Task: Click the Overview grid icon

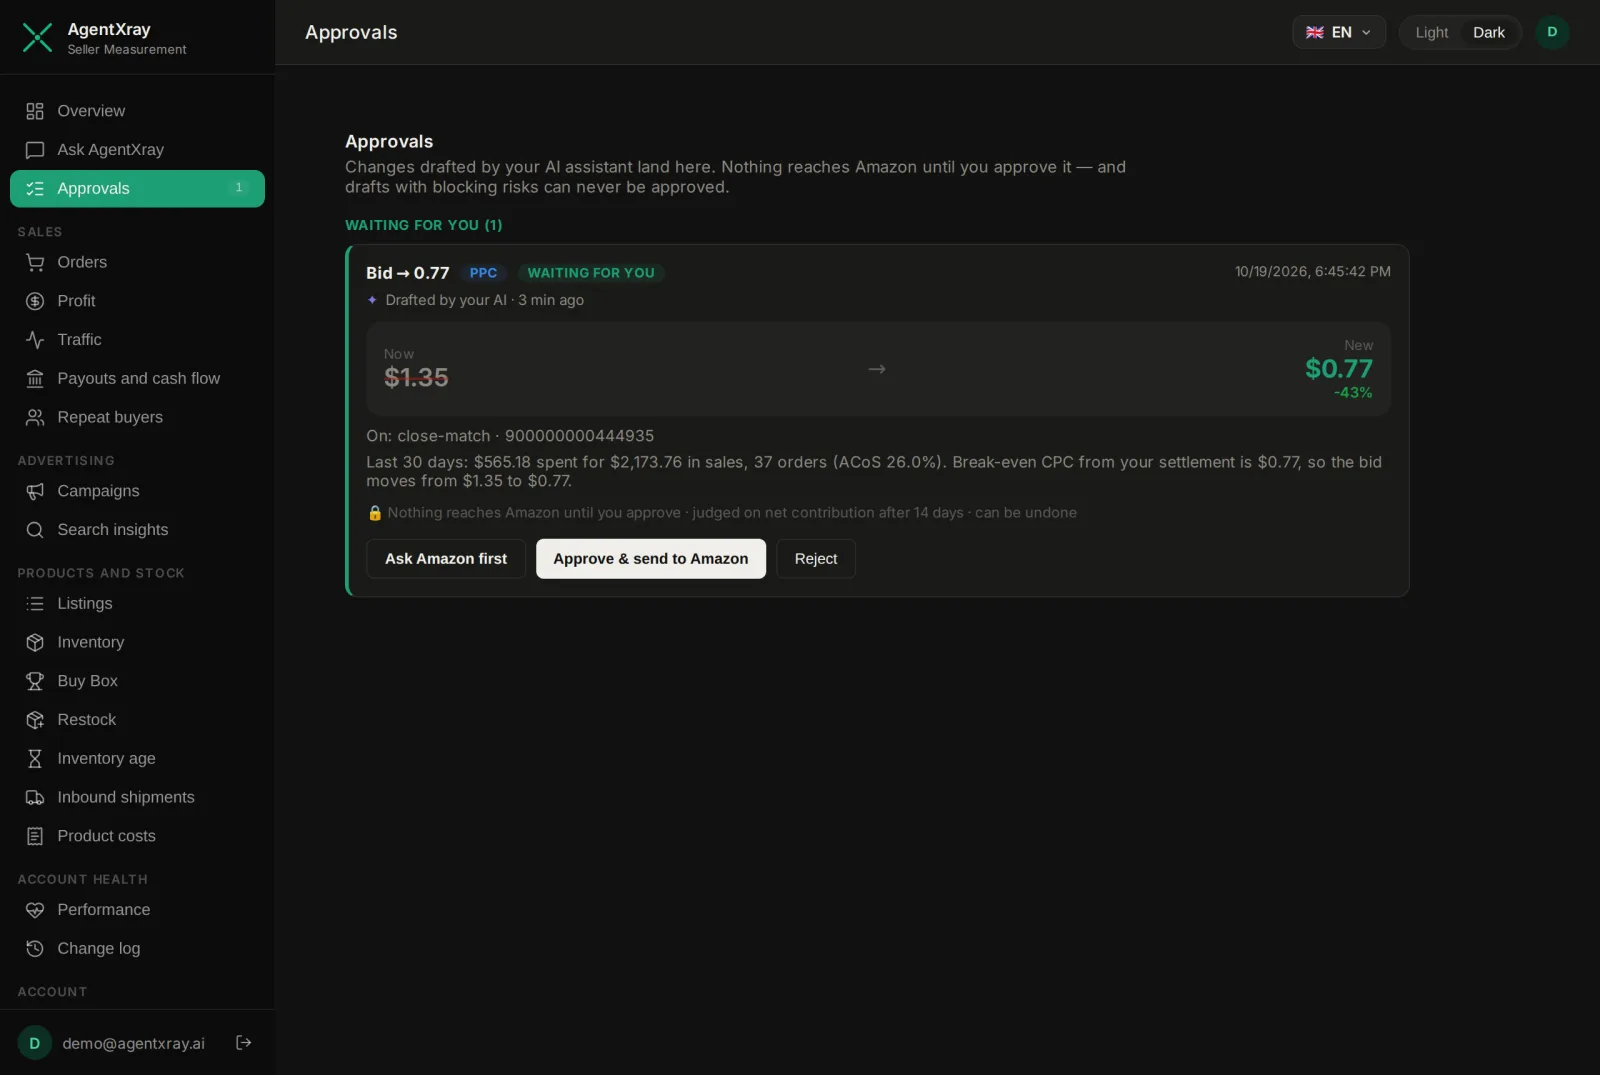Action: [x=35, y=111]
